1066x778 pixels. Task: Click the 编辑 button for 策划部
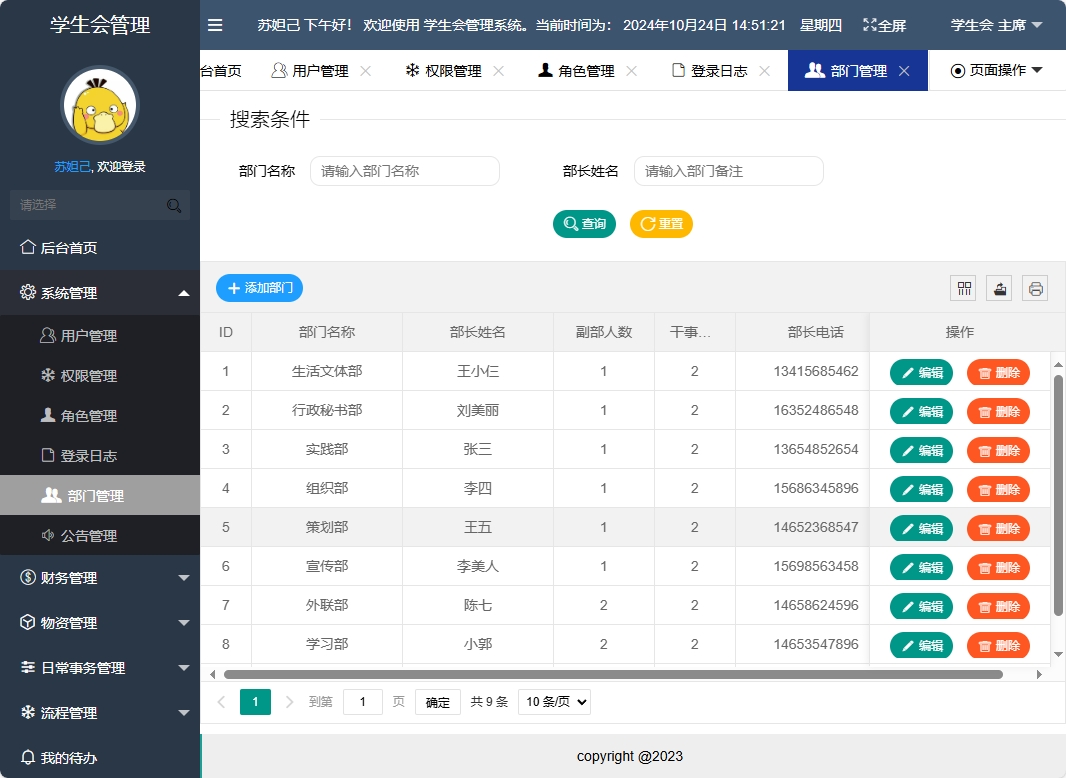click(920, 527)
